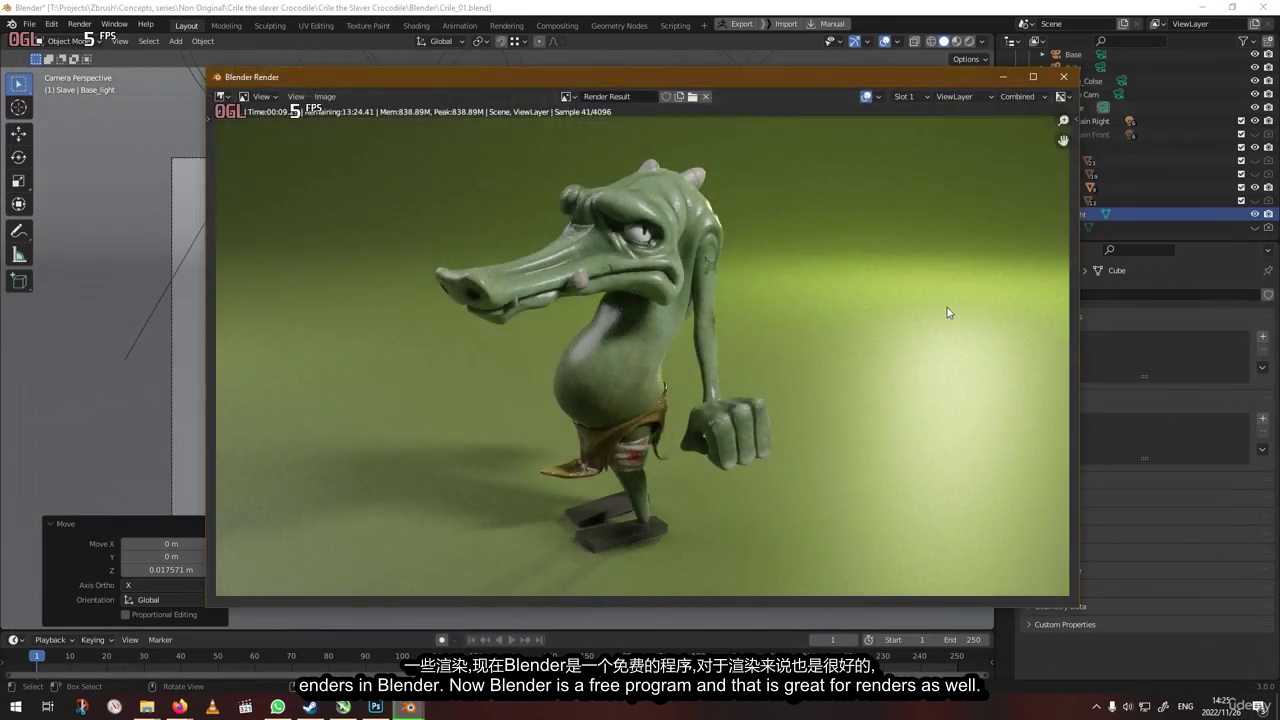This screenshot has height=720, width=1280.
Task: Expand the Base collection in the outliner
Action: click(1043, 55)
